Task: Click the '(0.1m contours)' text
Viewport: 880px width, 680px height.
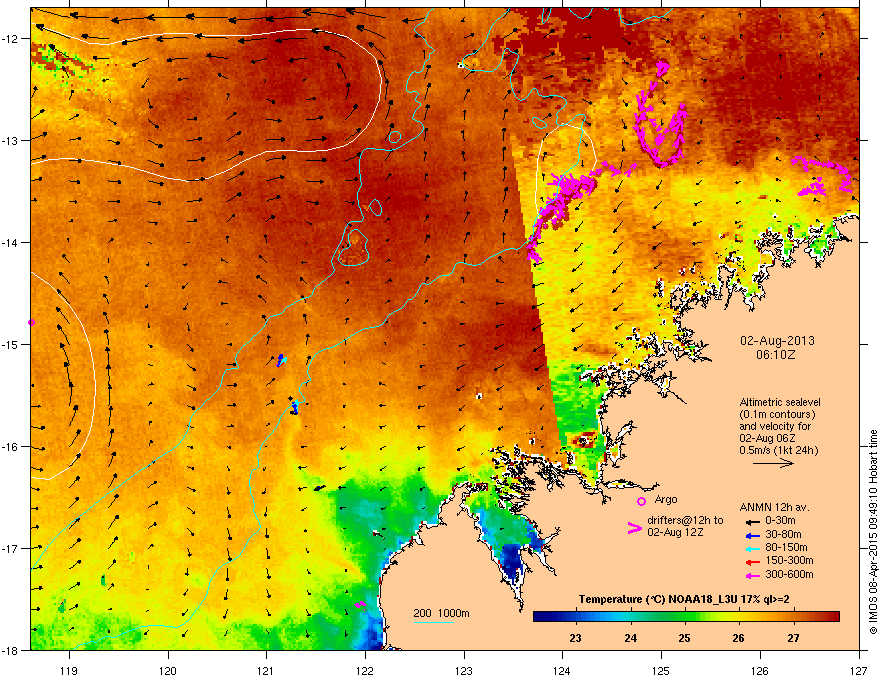Action: click(777, 415)
